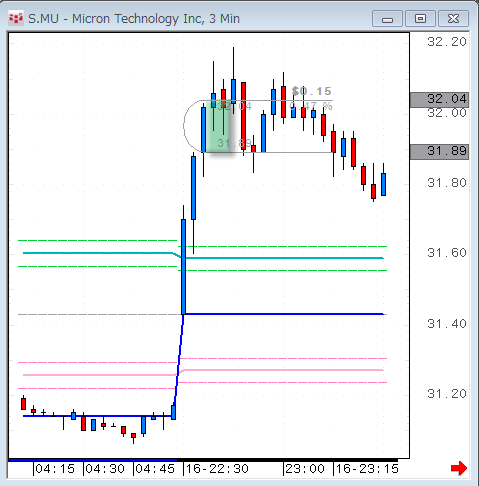The height and width of the screenshot is (486, 479).
Task: Click the $0.15 measurement label
Action: pyautogui.click(x=312, y=91)
